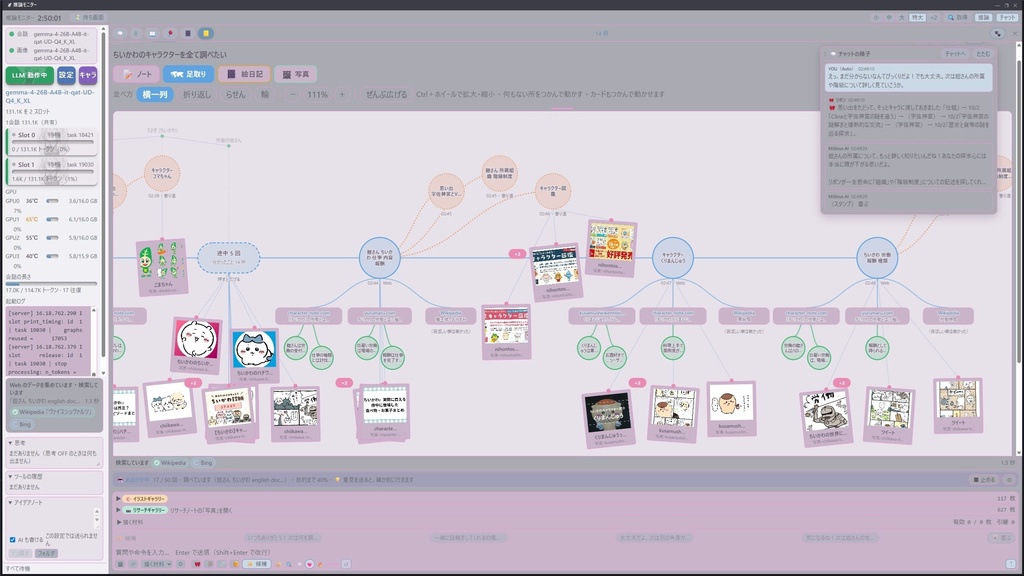Switch to the 写真 tab
This screenshot has width=1024, height=576.
[296, 74]
